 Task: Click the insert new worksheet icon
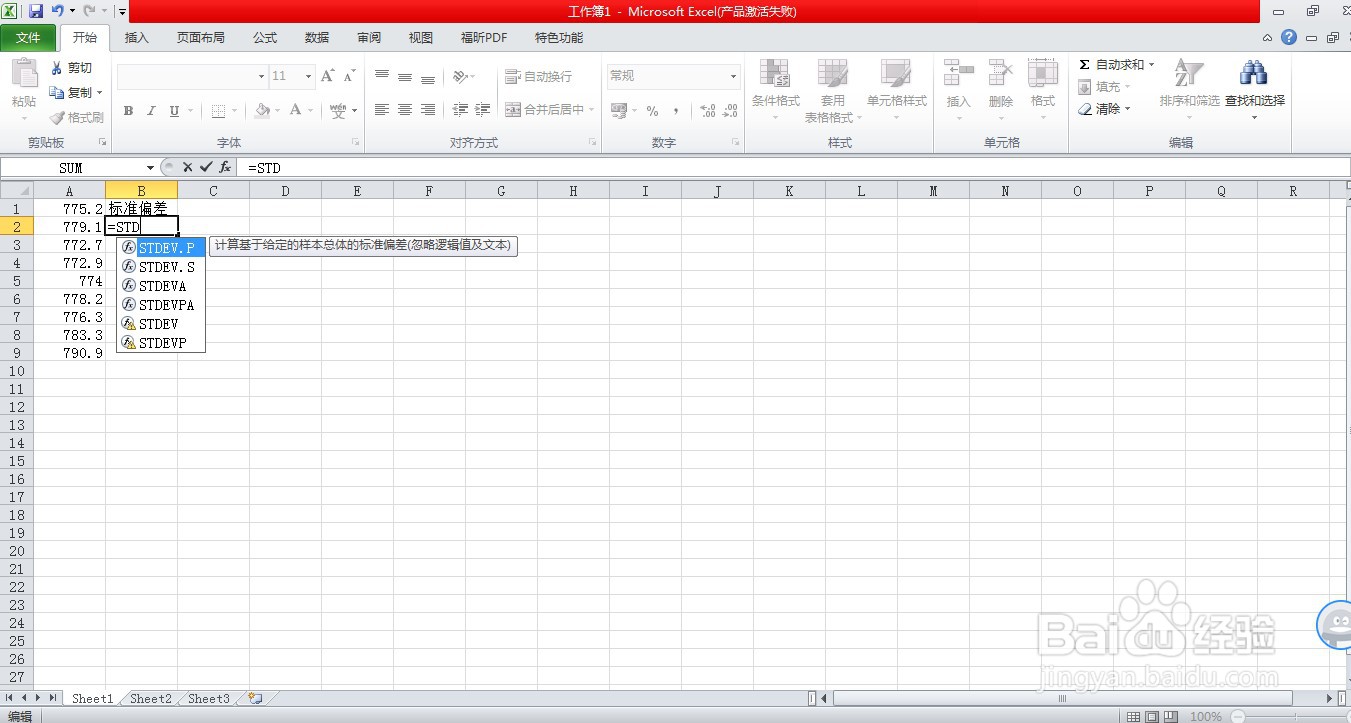pyautogui.click(x=255, y=699)
